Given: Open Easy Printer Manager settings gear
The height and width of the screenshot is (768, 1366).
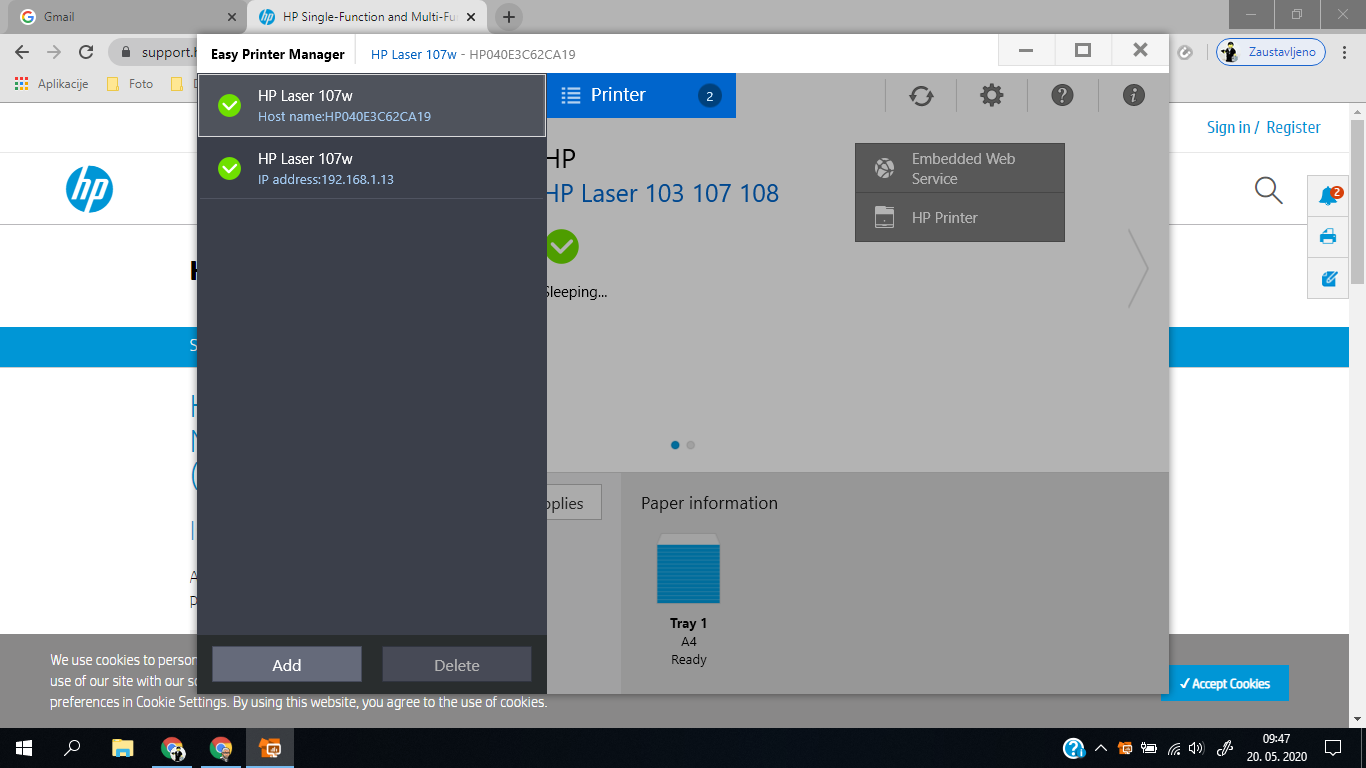Looking at the screenshot, I should click(991, 95).
